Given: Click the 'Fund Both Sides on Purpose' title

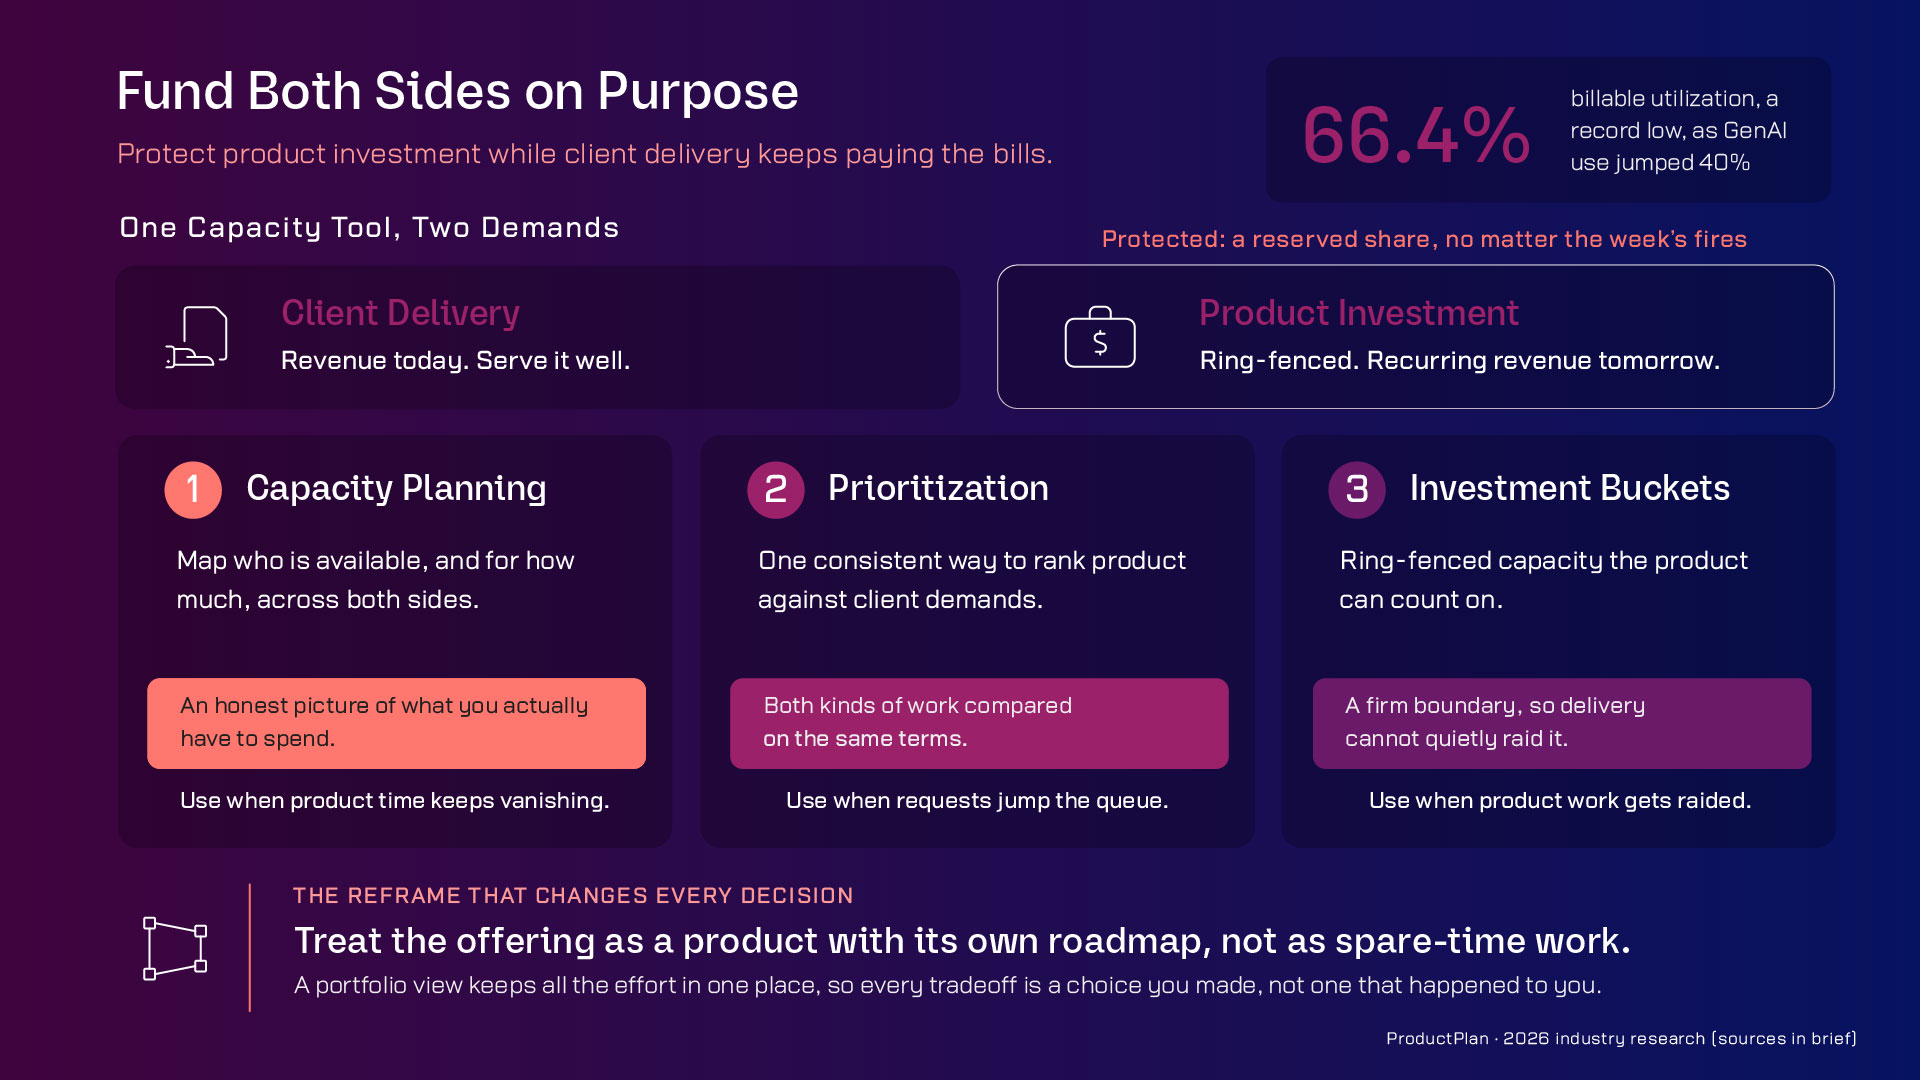Looking at the screenshot, I should point(457,92).
